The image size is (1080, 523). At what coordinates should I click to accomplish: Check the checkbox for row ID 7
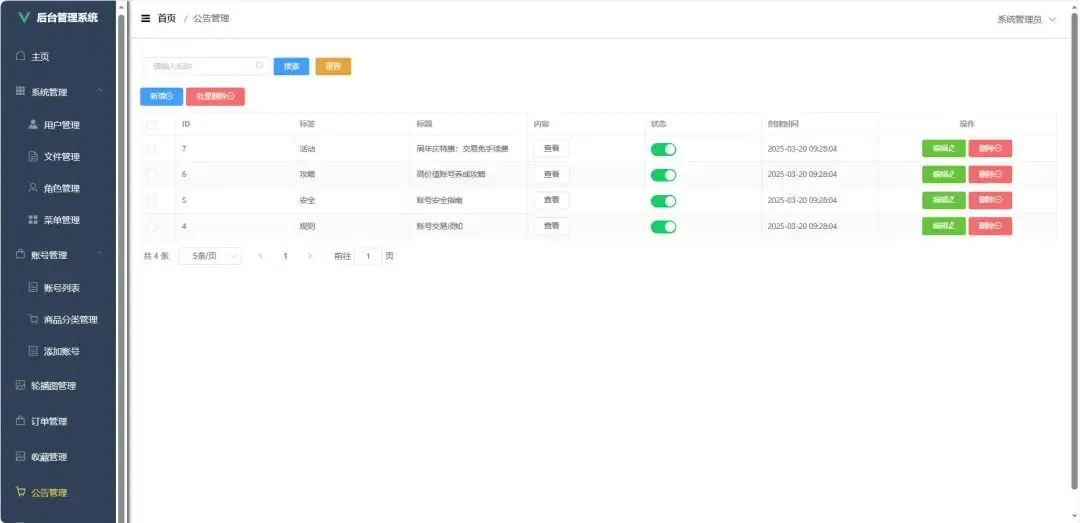click(x=152, y=148)
